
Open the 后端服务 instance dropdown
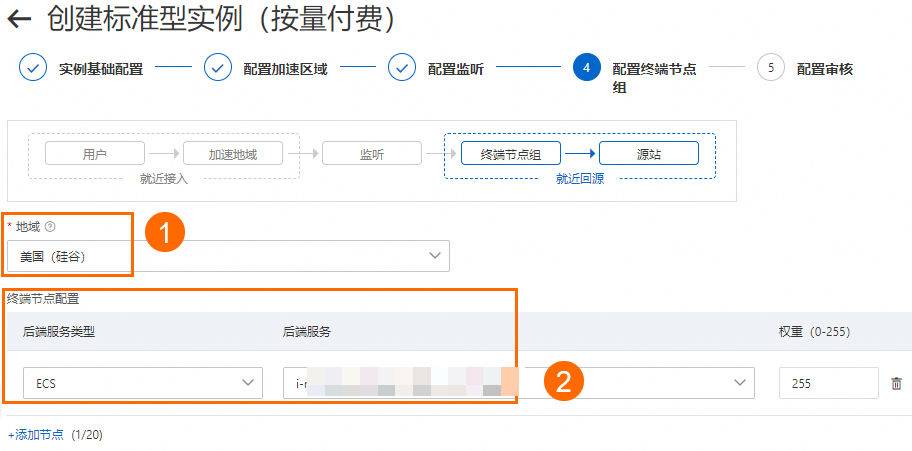click(519, 383)
